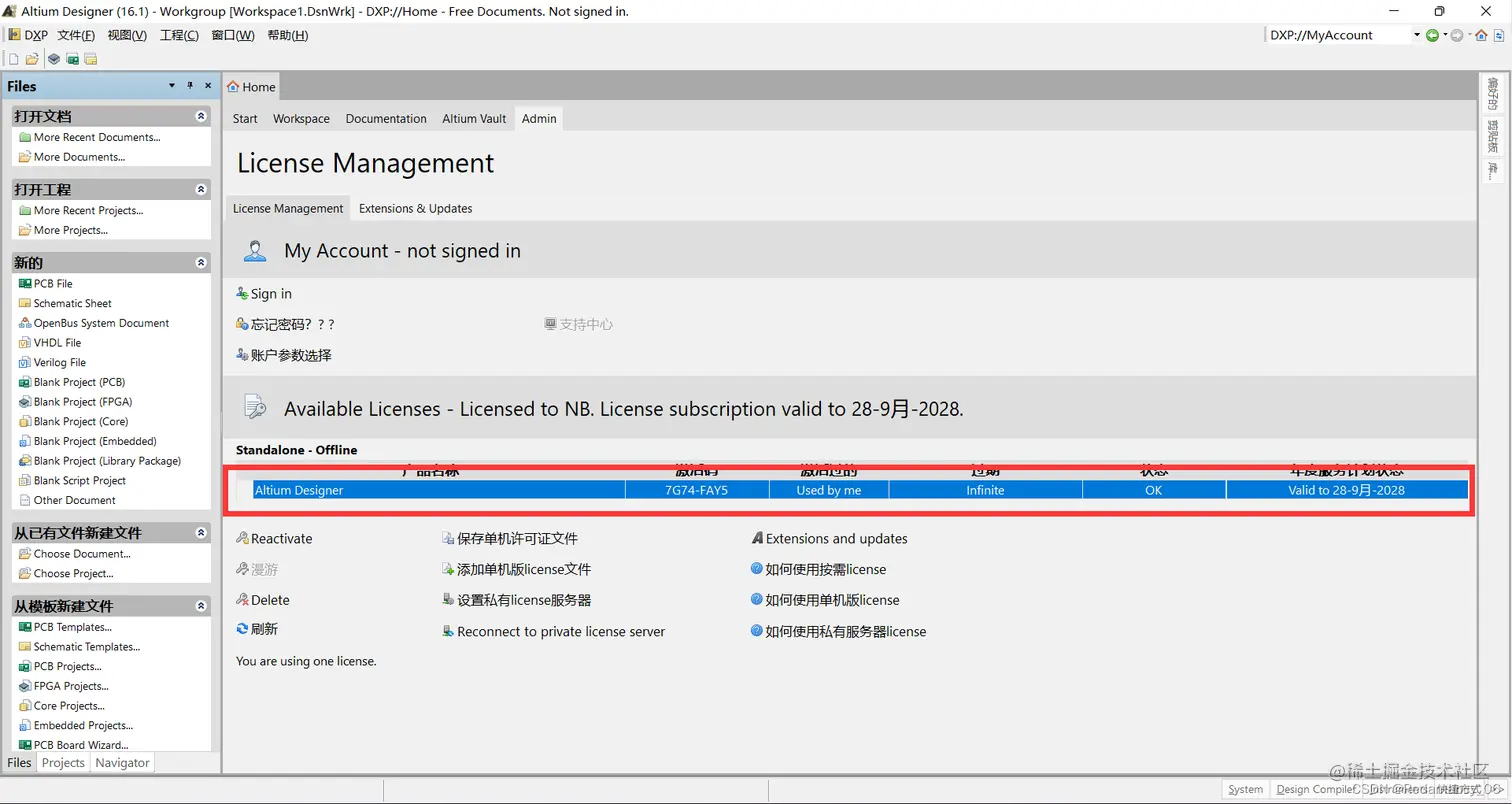Switch to the Workspace page tab
The image size is (1512, 804).
(301, 118)
